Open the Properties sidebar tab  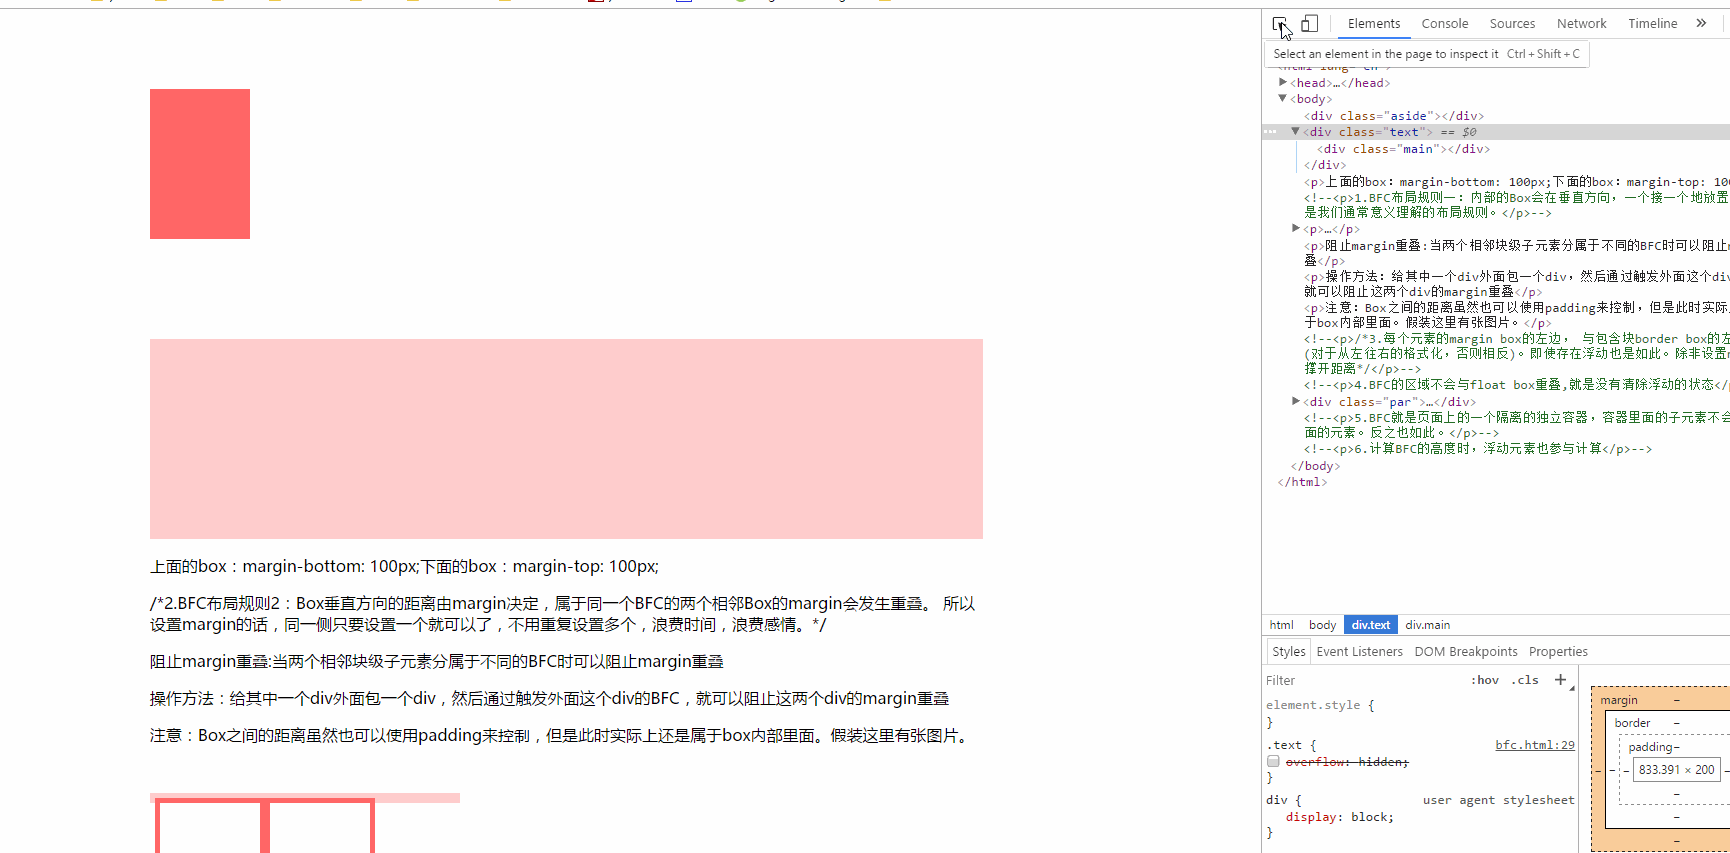(1557, 651)
